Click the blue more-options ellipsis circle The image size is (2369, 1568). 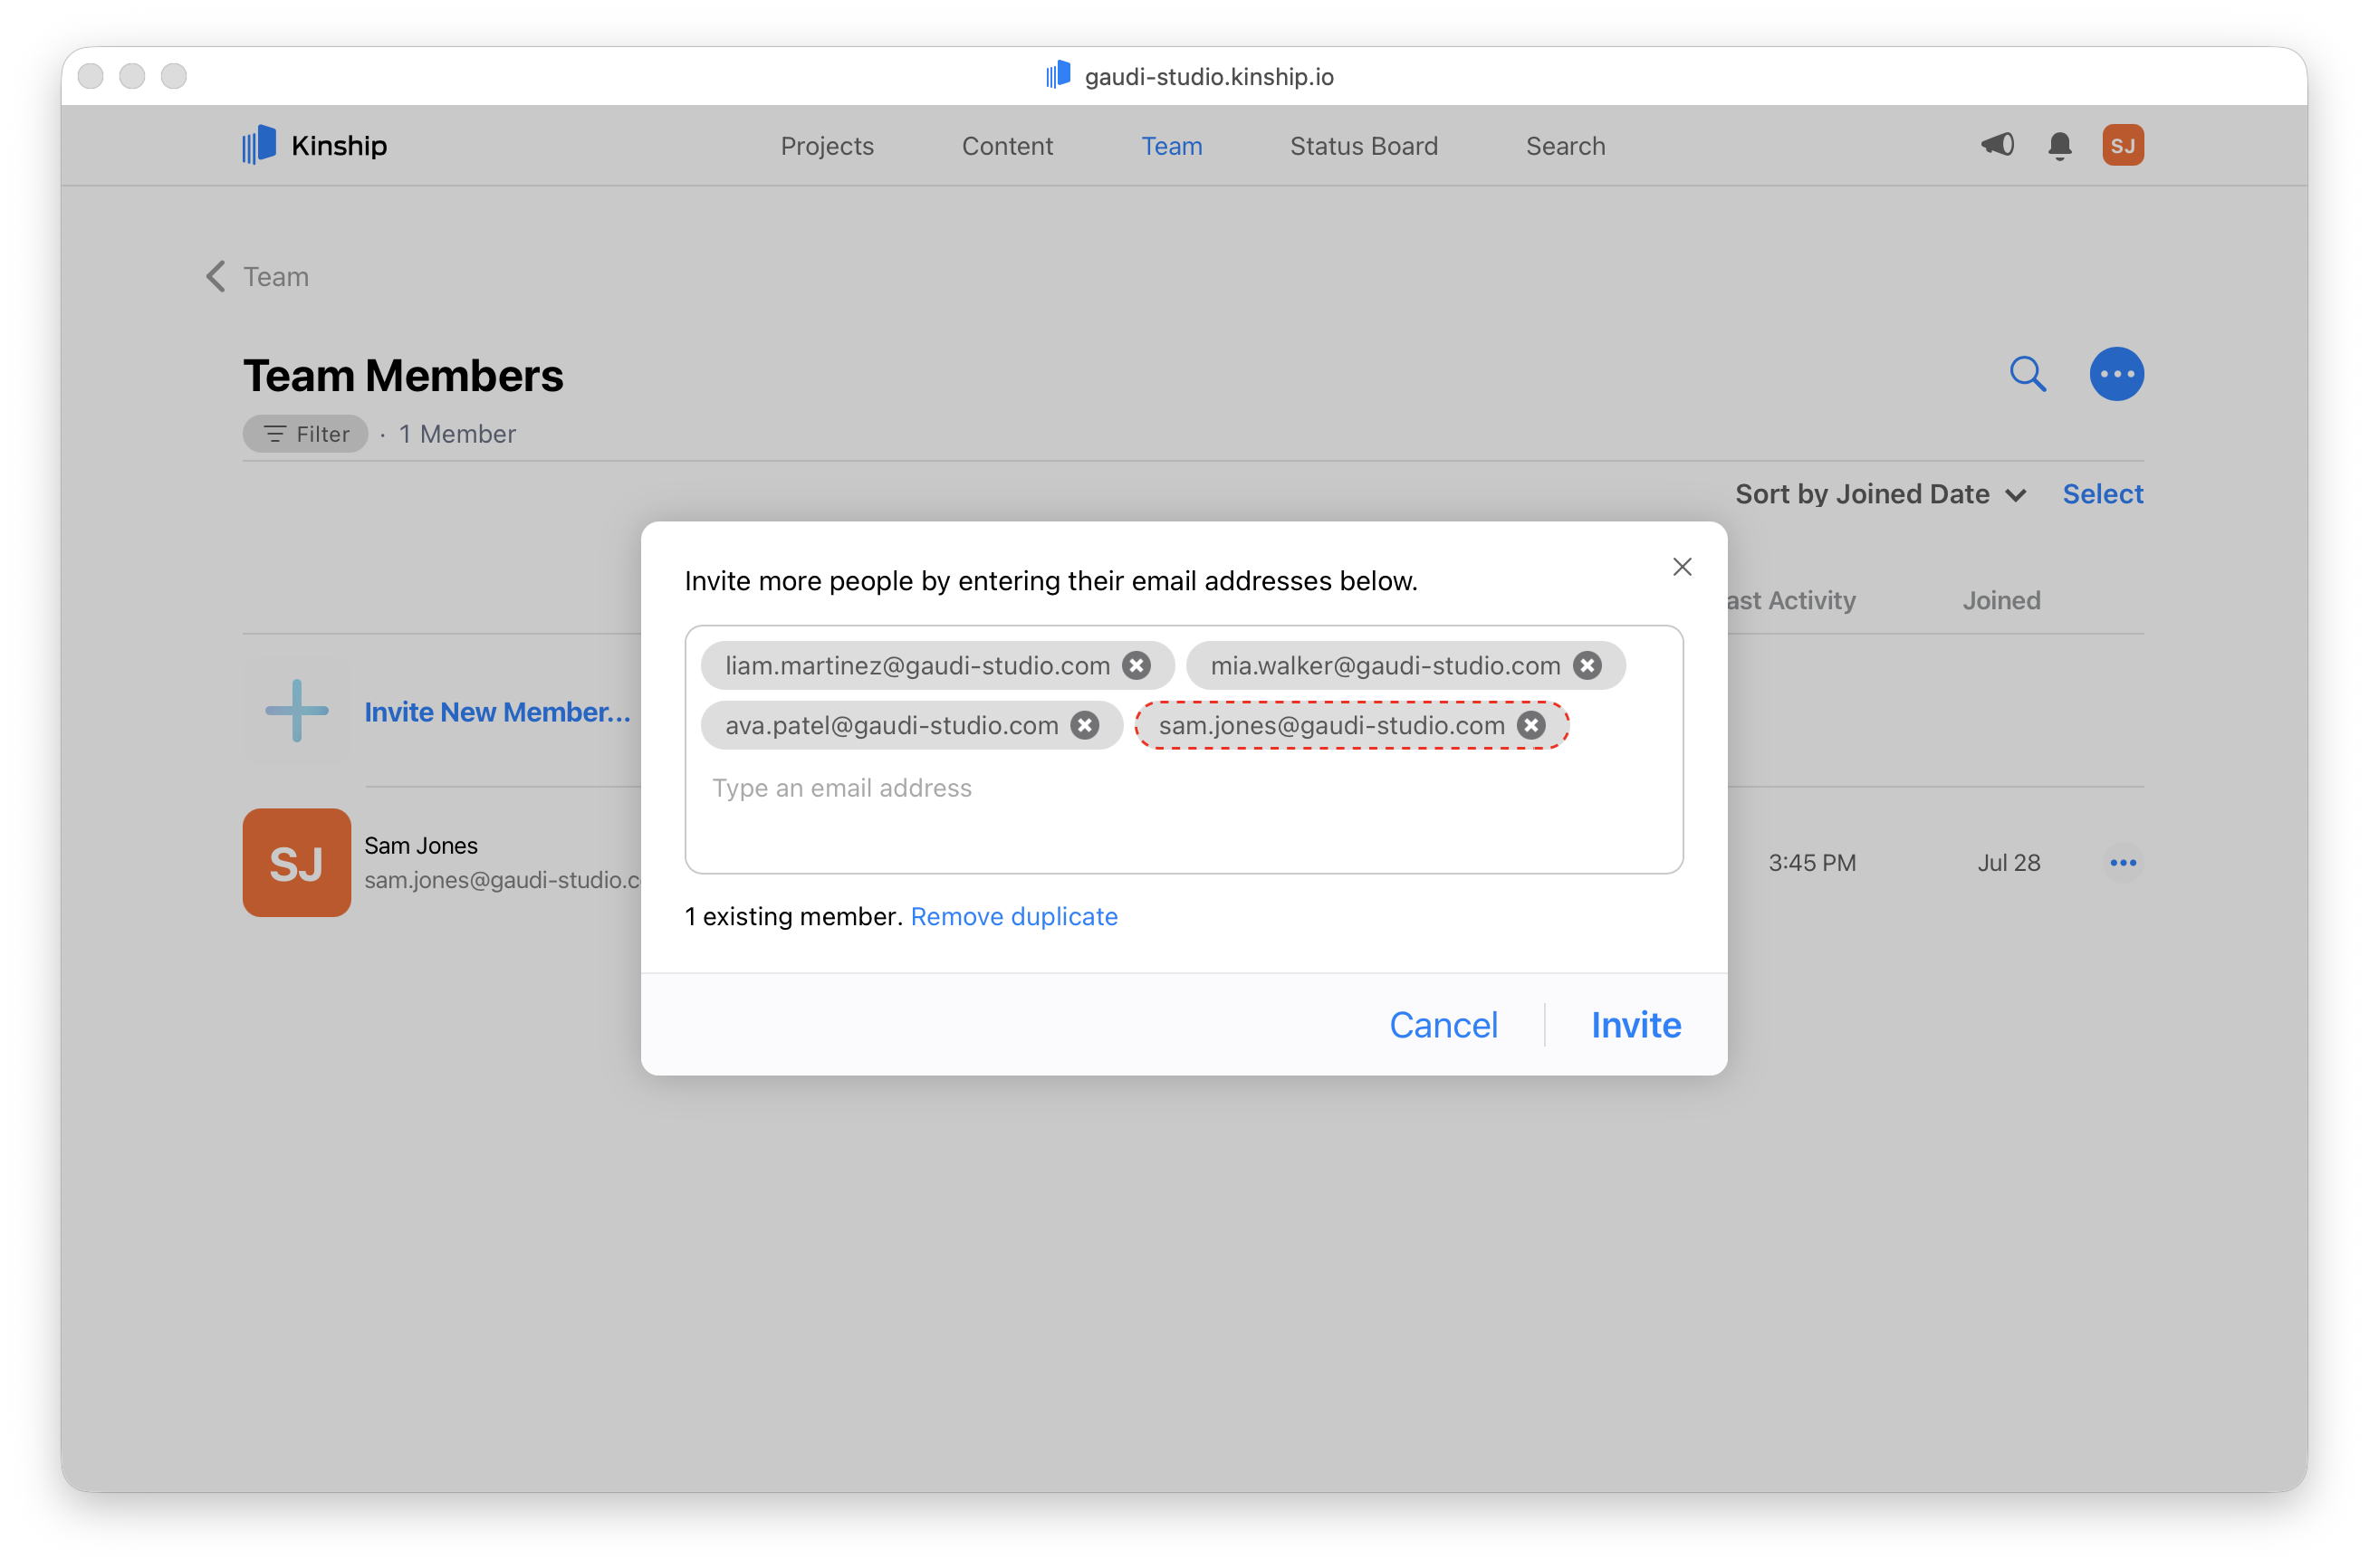[2117, 373]
